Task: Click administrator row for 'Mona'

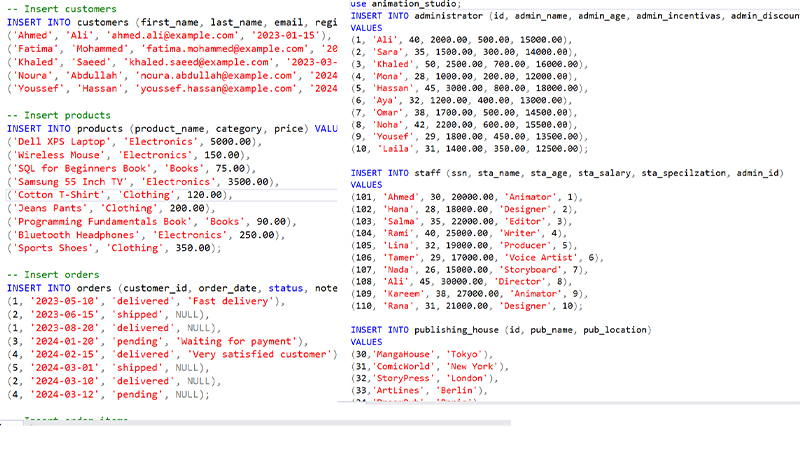Action: point(464,76)
